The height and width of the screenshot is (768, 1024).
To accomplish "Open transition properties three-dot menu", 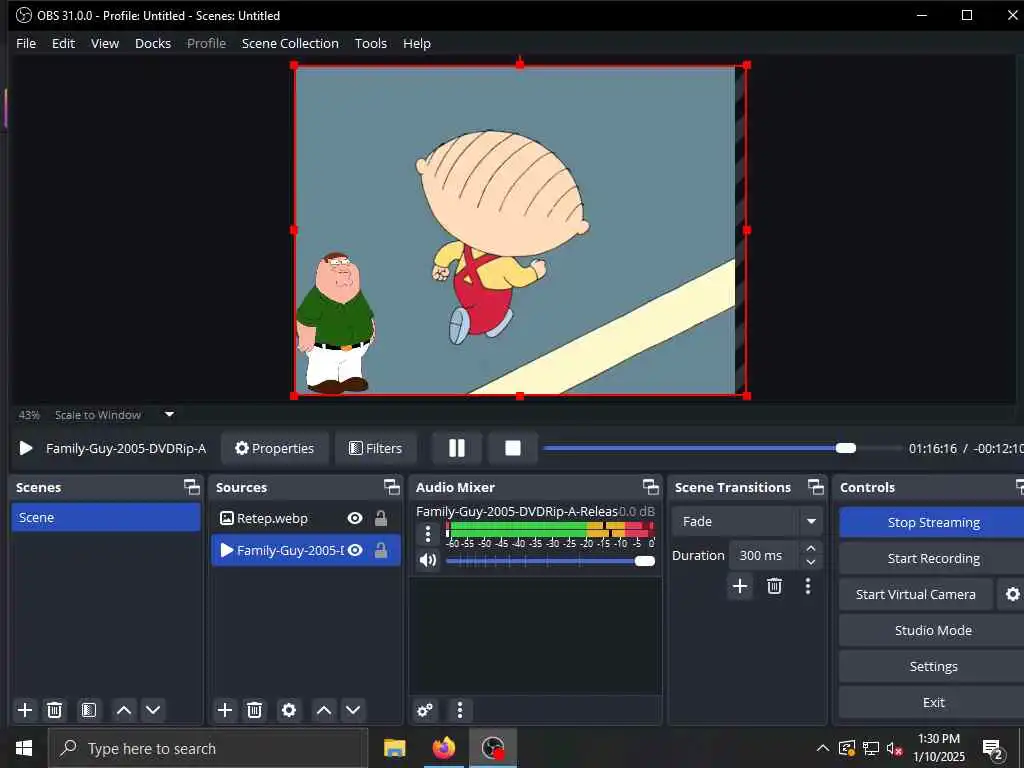I will (x=808, y=586).
